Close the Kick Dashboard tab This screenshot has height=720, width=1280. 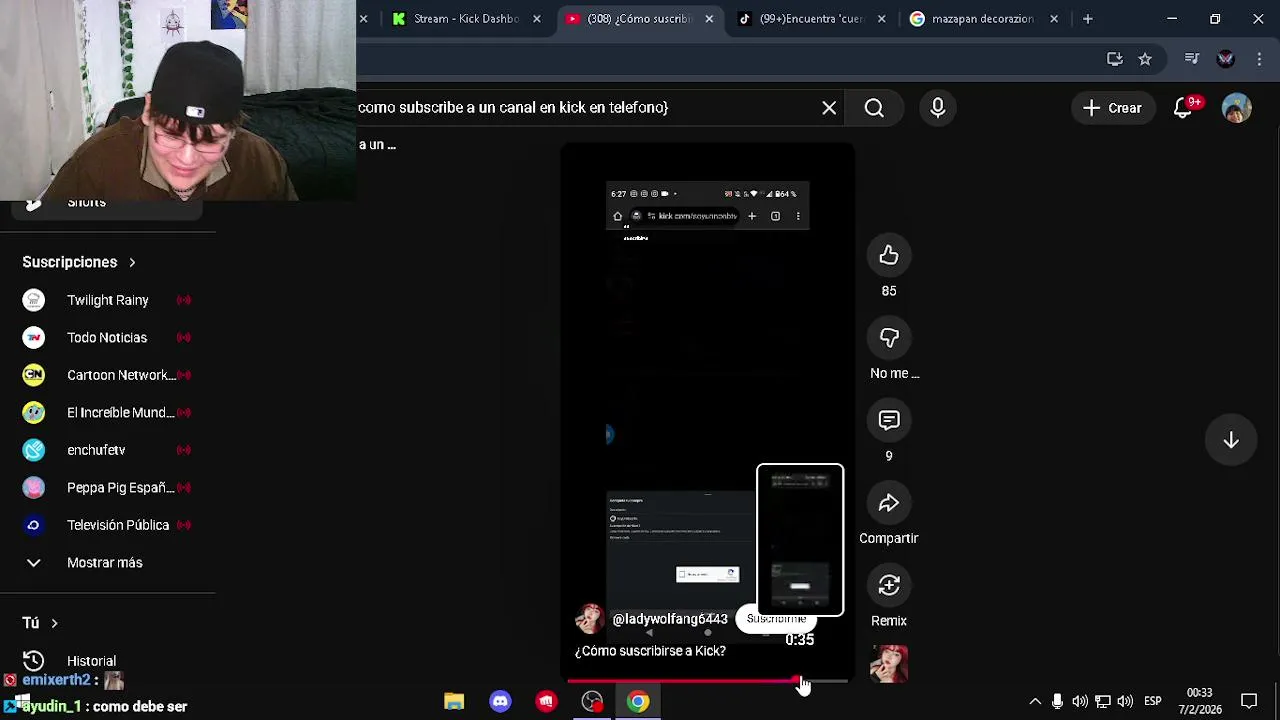tap(537, 19)
